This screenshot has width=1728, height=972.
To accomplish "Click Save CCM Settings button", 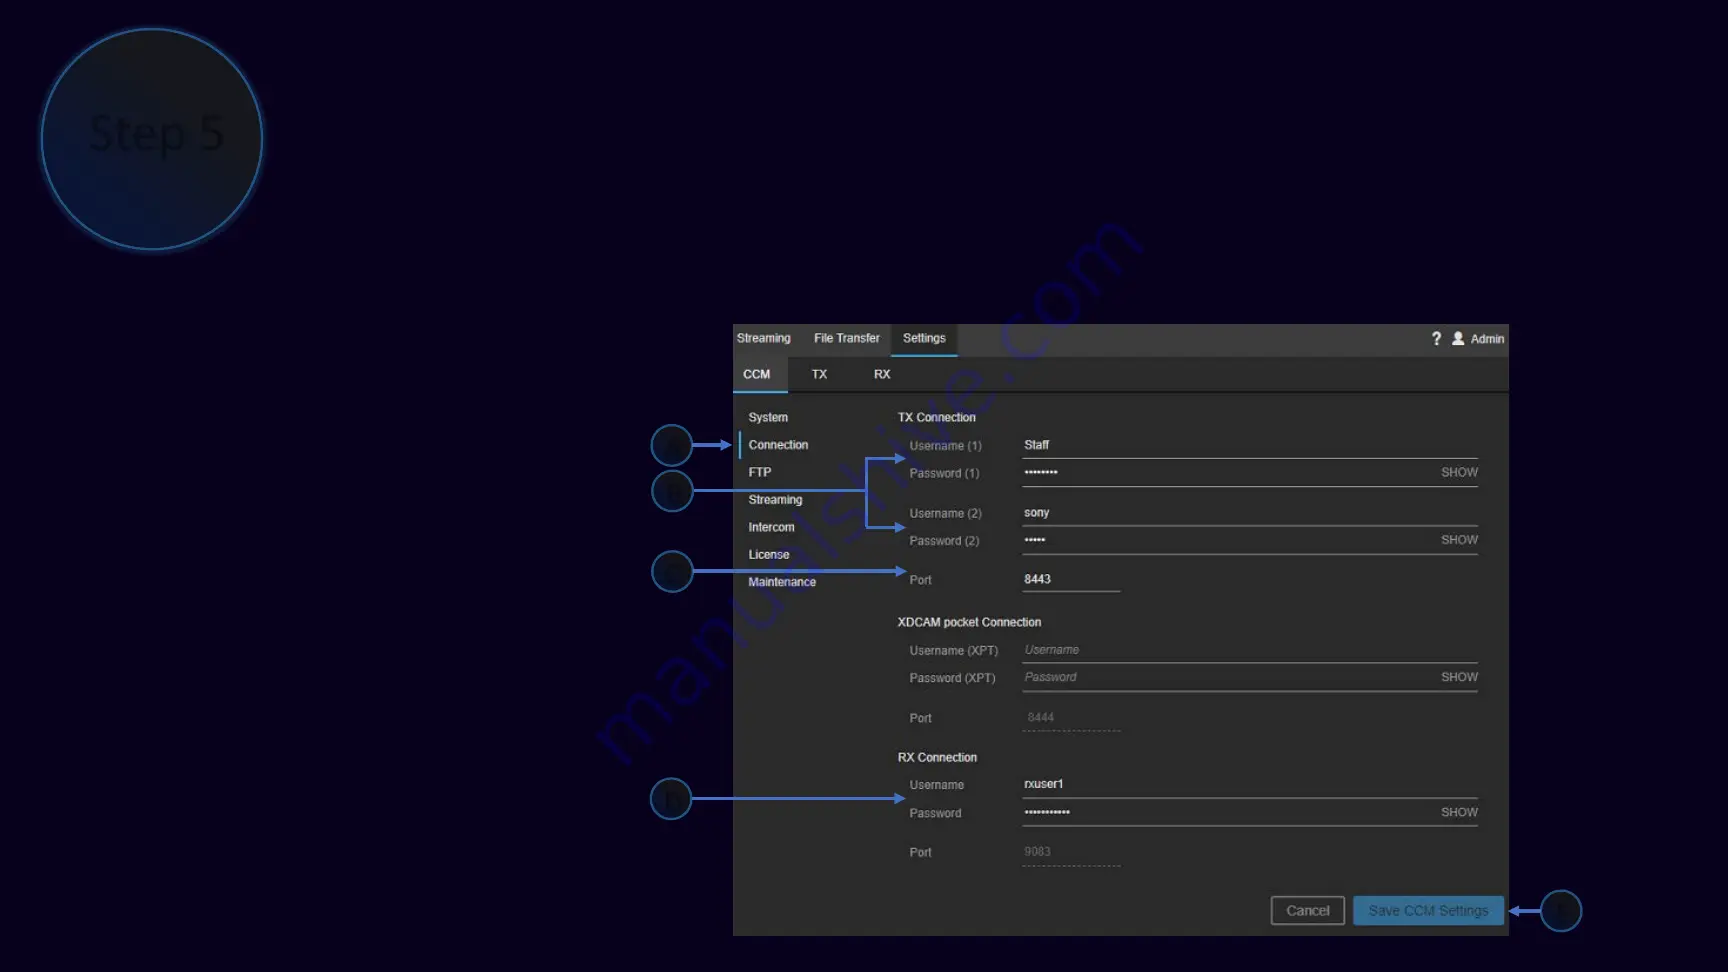I will click(1428, 911).
